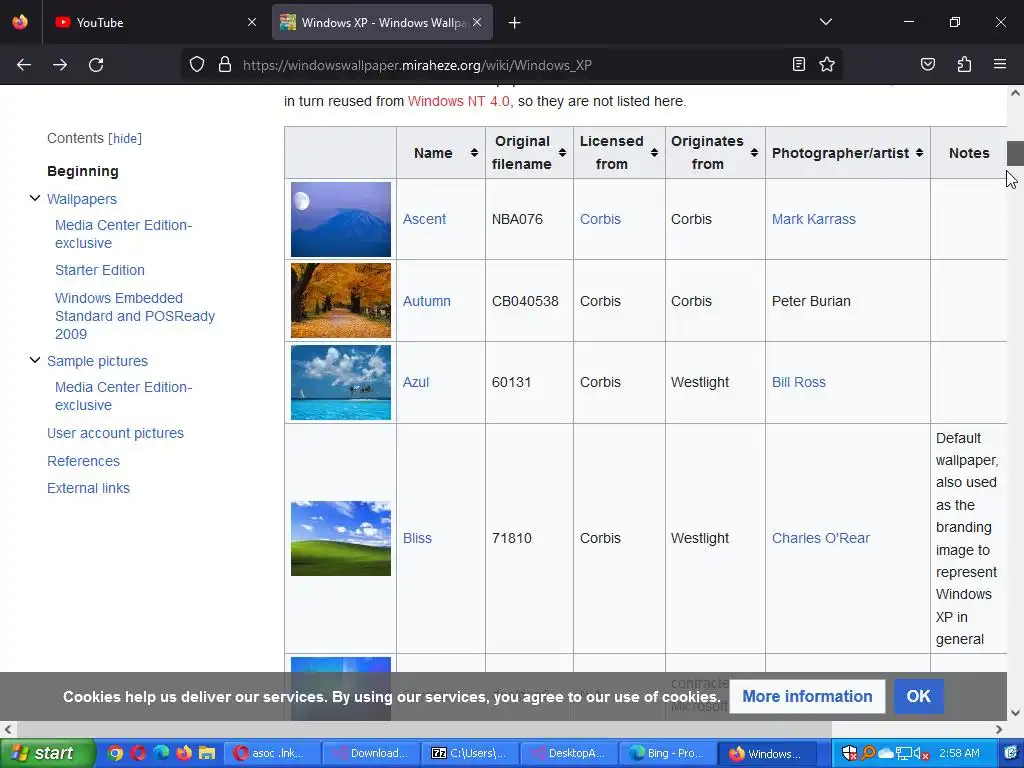Open the Autumn name link

(426, 301)
